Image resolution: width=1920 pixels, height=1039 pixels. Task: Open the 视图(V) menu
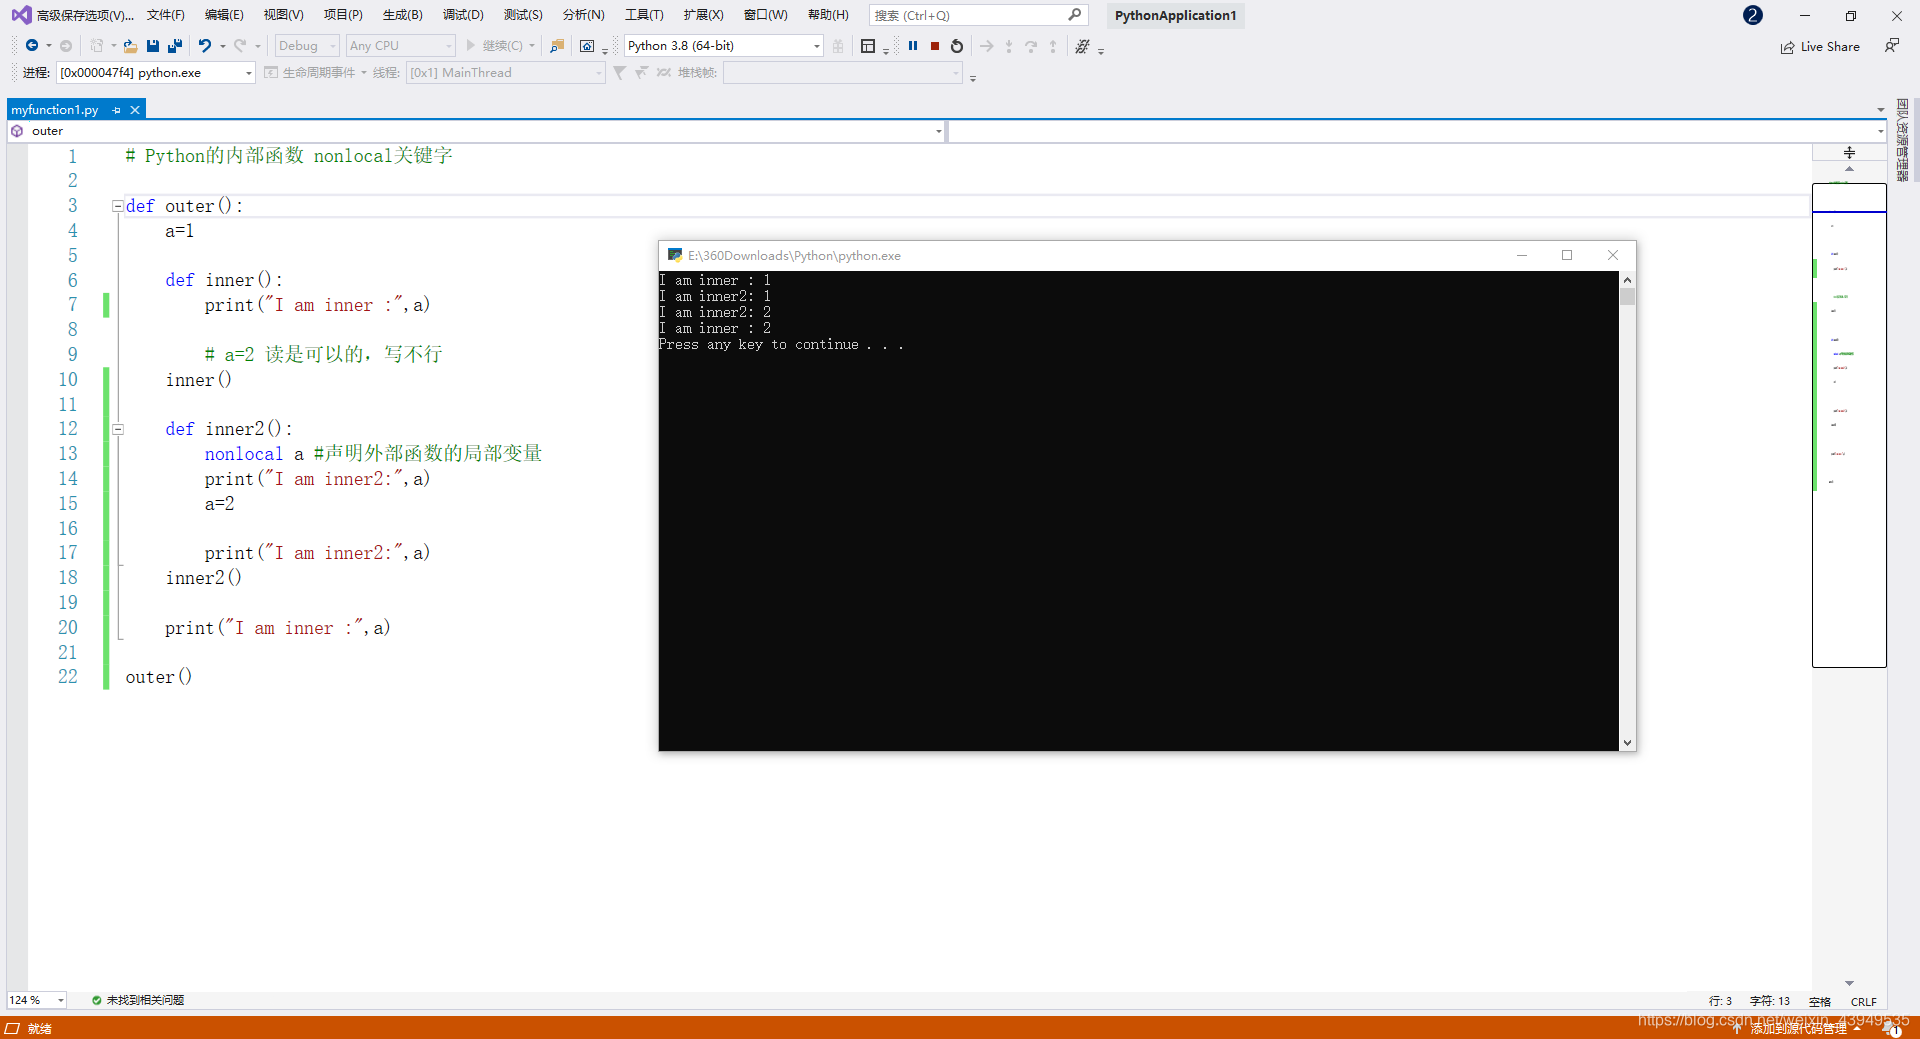284,15
